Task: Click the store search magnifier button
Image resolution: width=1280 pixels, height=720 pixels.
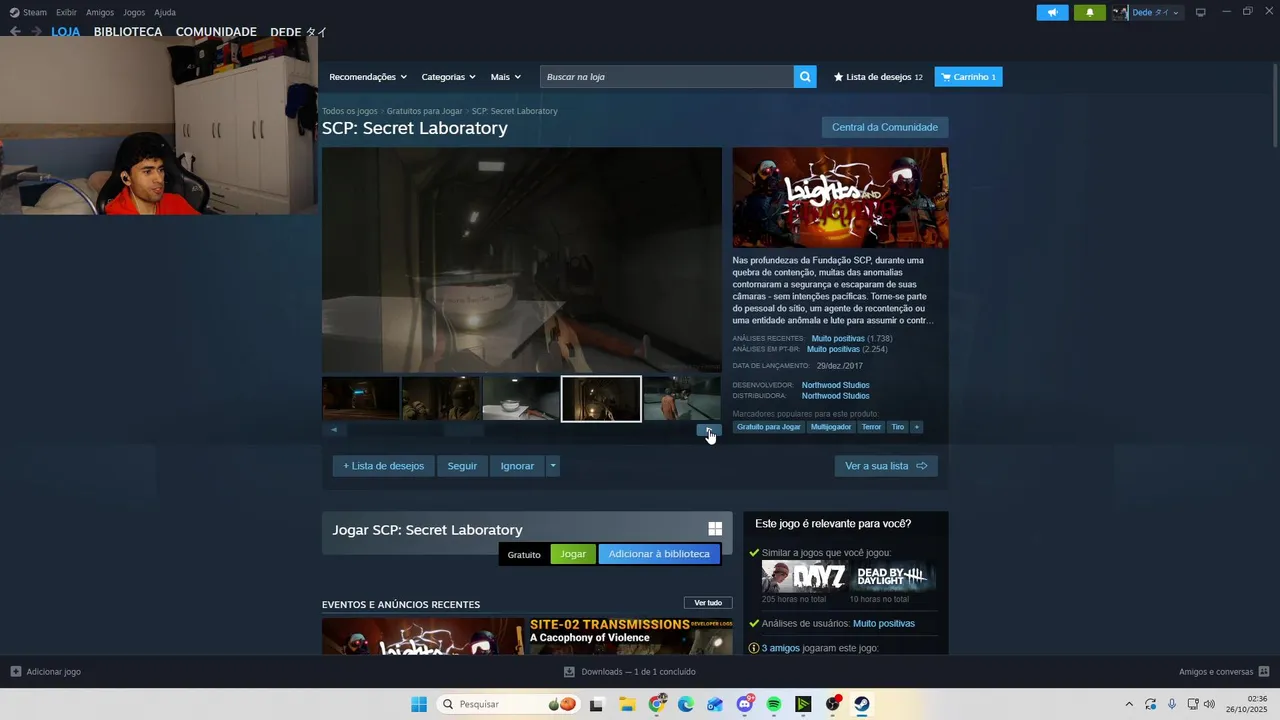Action: click(x=805, y=77)
